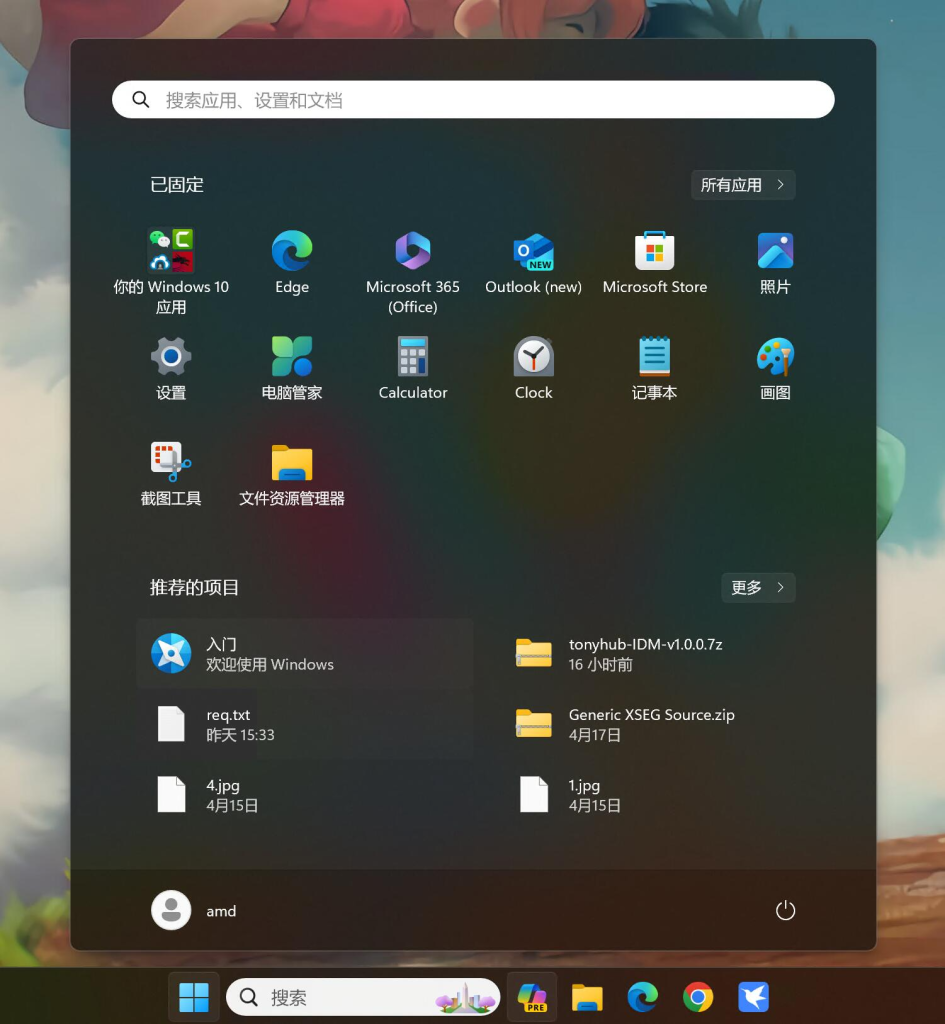
Task: Open Microsoft 365 (Office)
Action: pos(413,271)
